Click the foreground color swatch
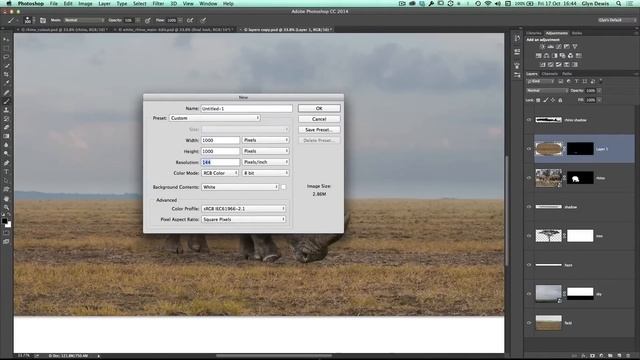Screen dimensions: 640x360 click(x=4, y=221)
